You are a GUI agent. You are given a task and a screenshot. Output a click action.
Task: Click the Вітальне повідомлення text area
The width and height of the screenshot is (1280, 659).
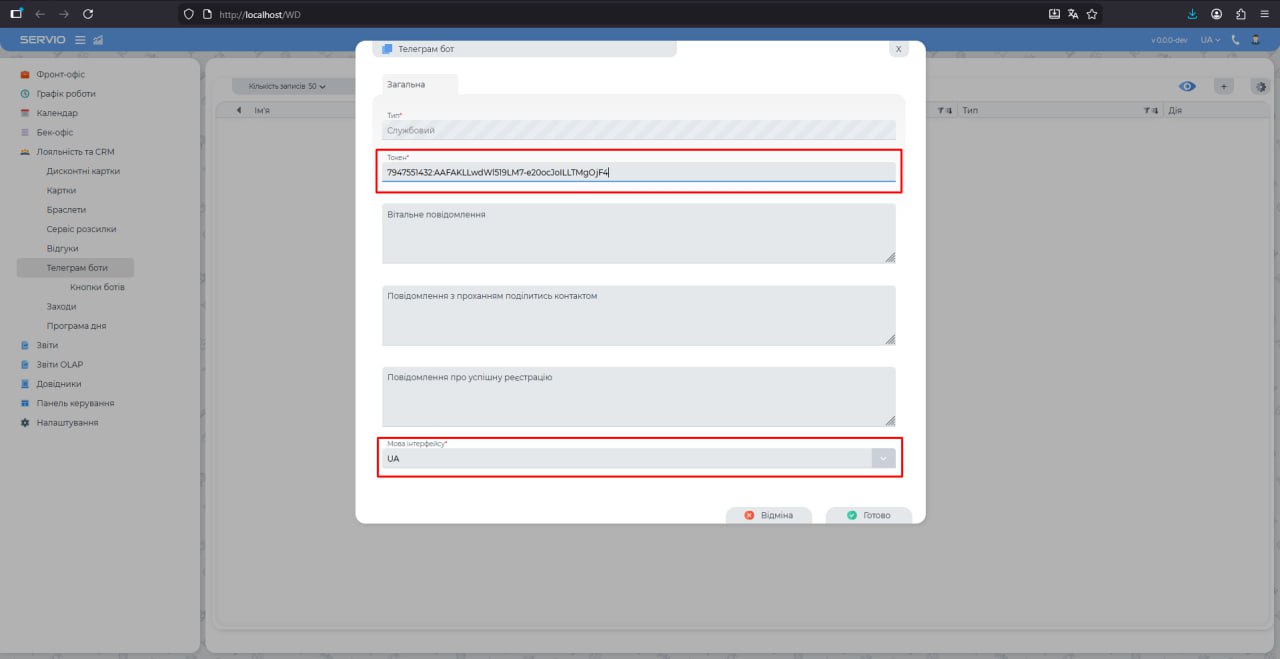click(638, 234)
